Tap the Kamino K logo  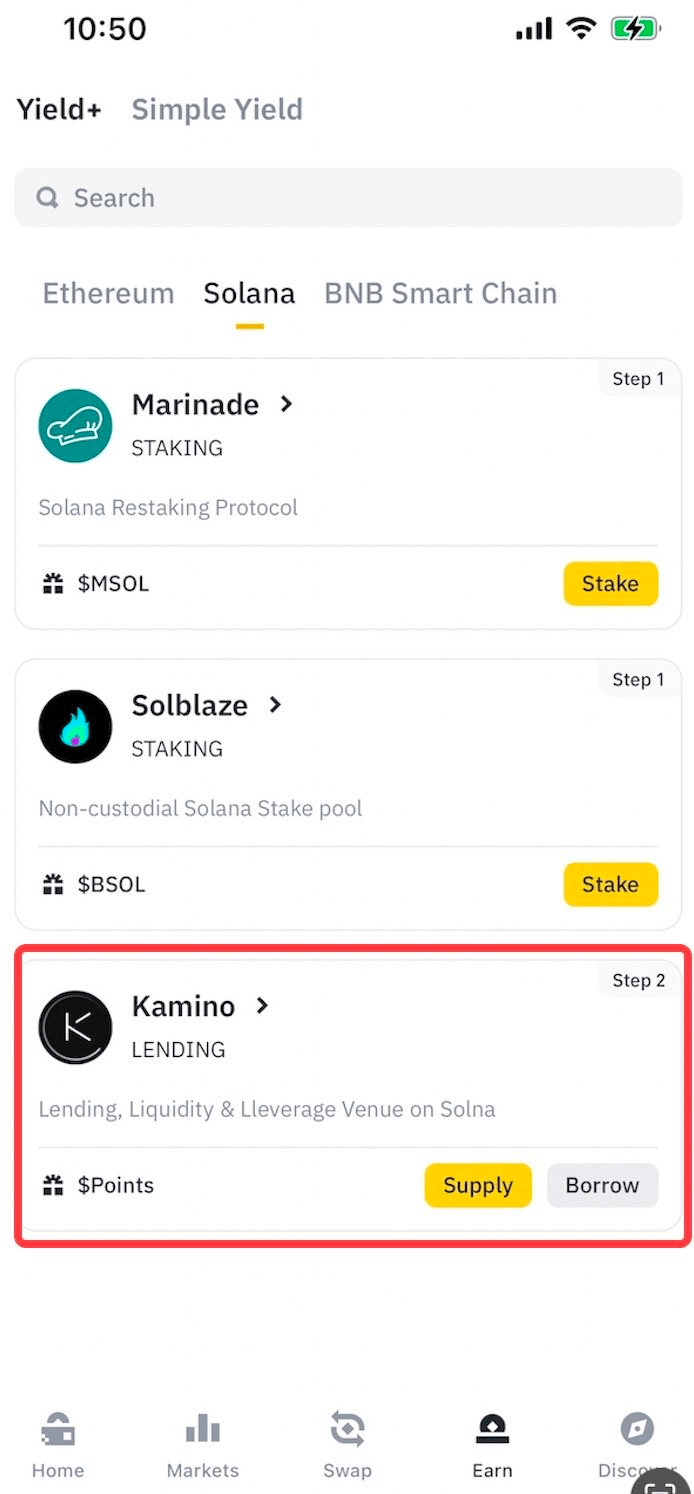click(x=75, y=1027)
